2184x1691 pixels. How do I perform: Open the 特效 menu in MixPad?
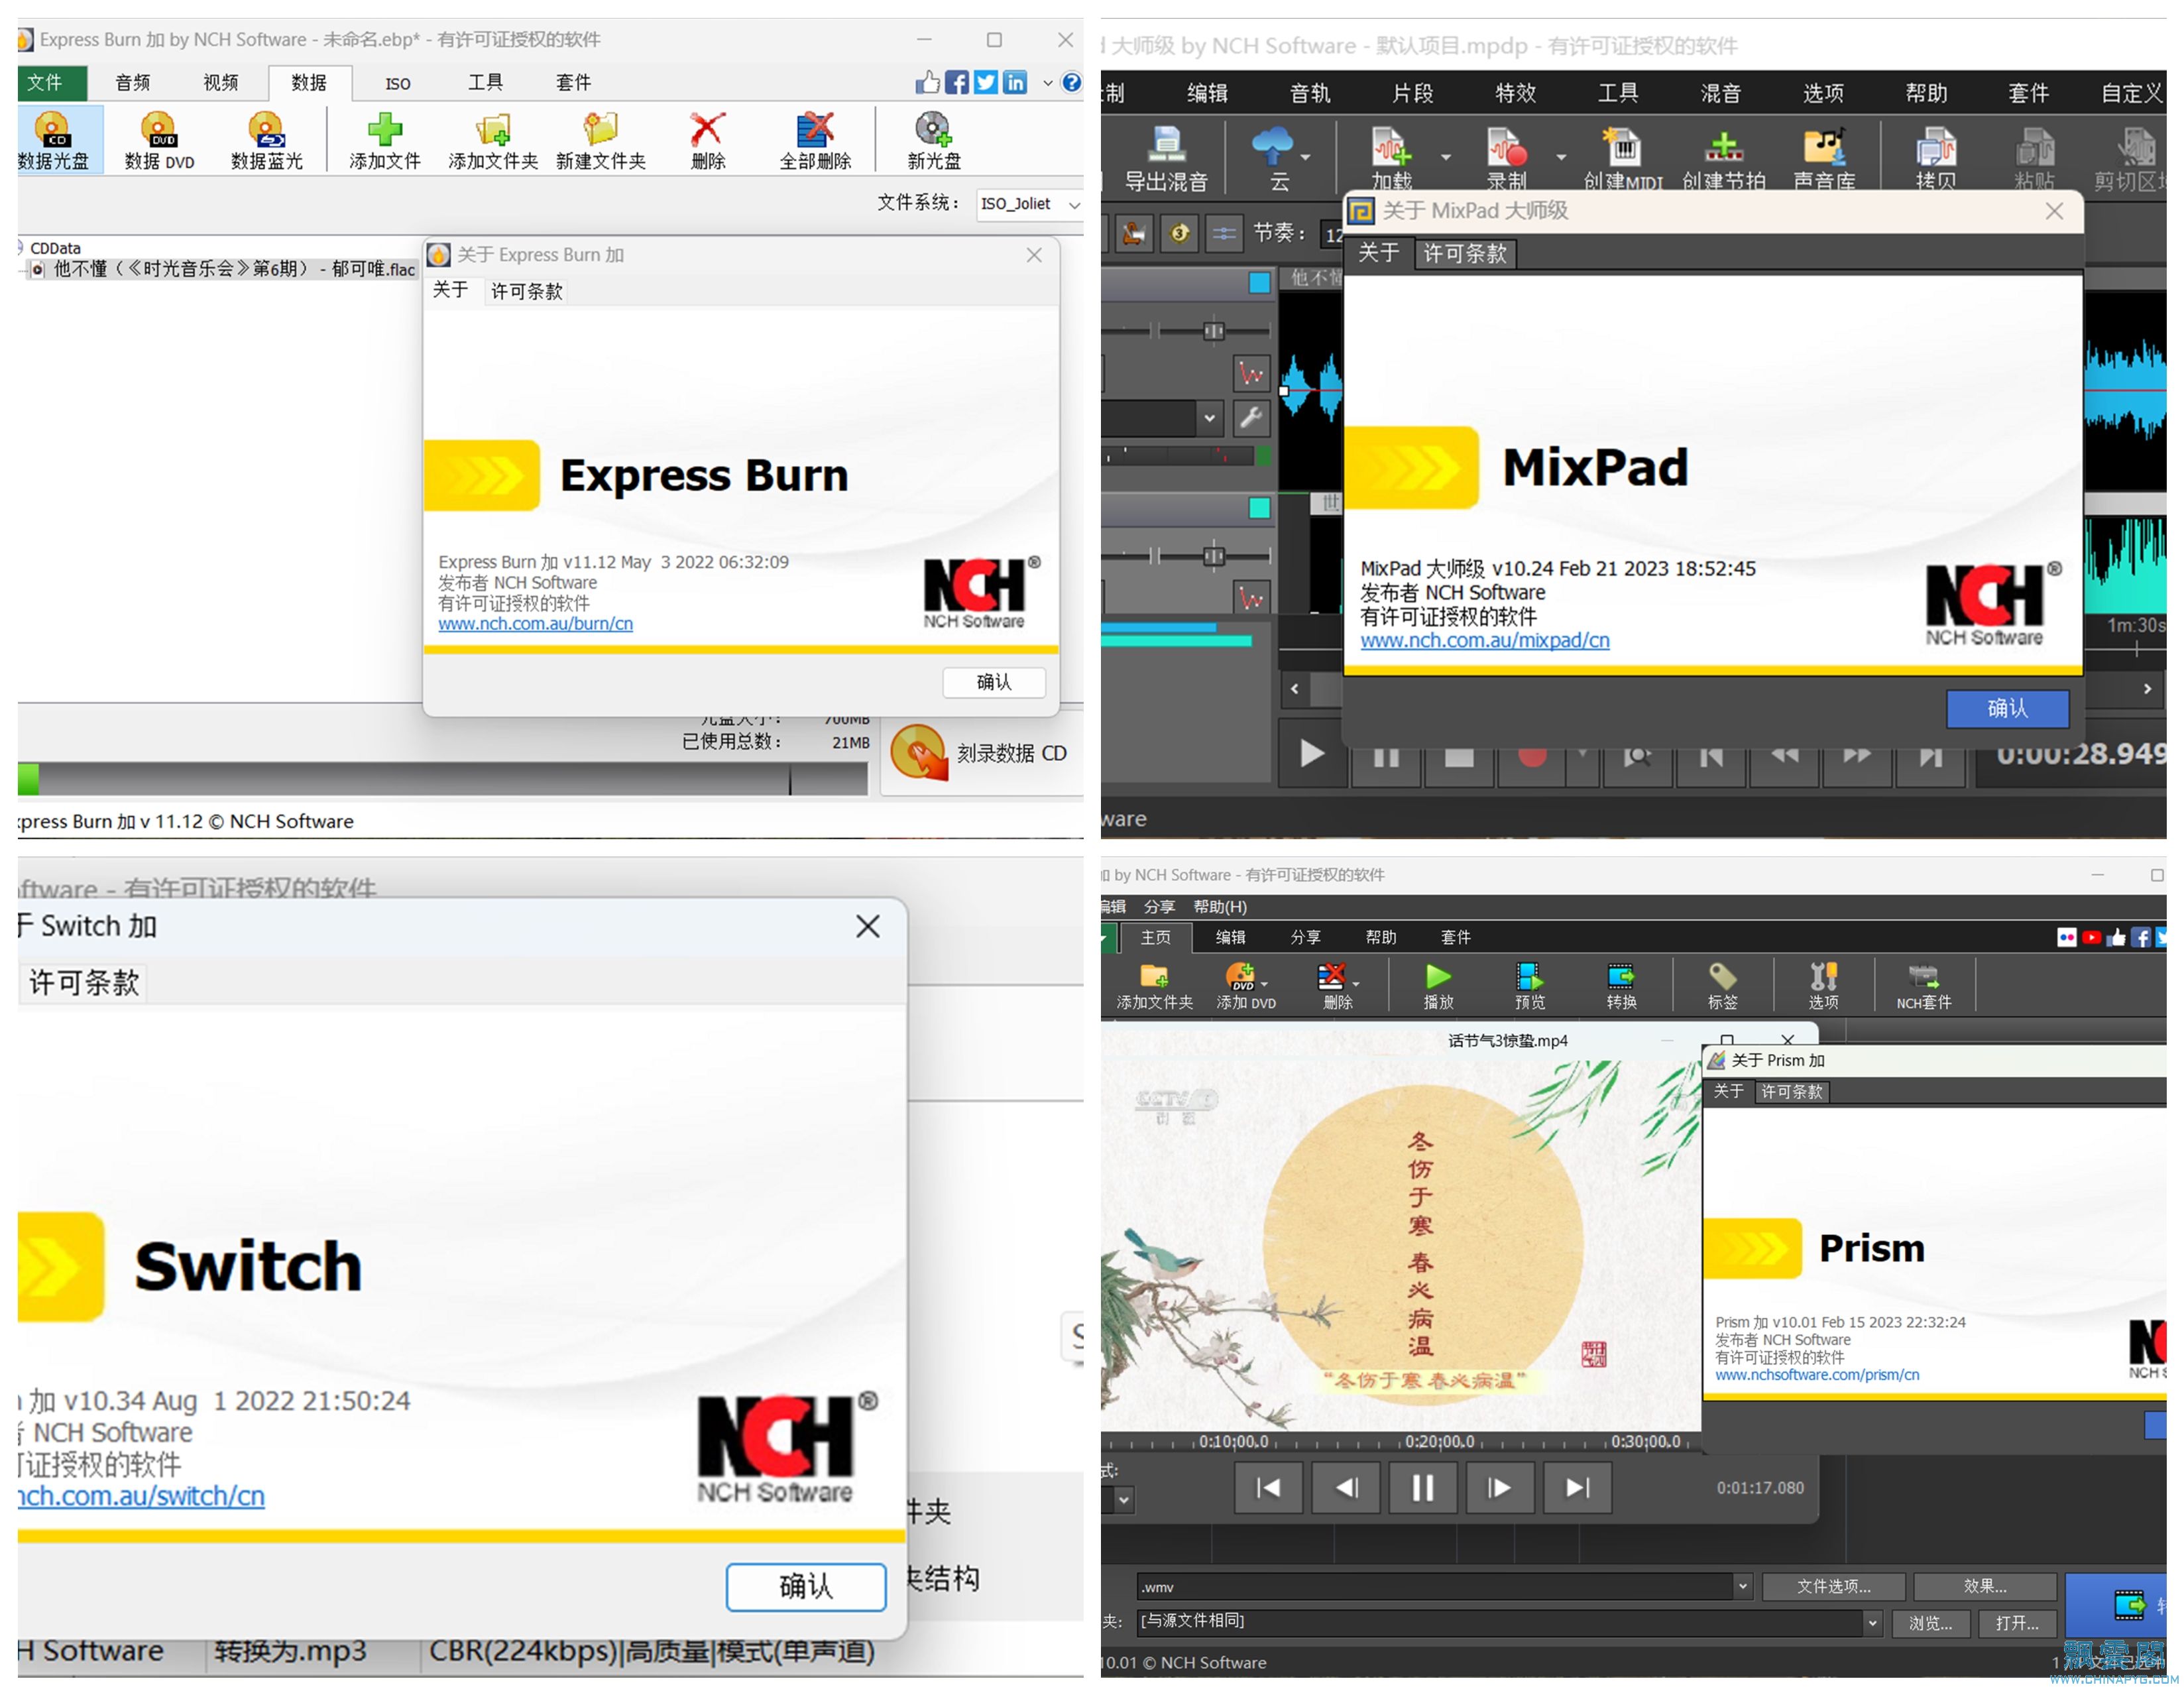(1515, 93)
